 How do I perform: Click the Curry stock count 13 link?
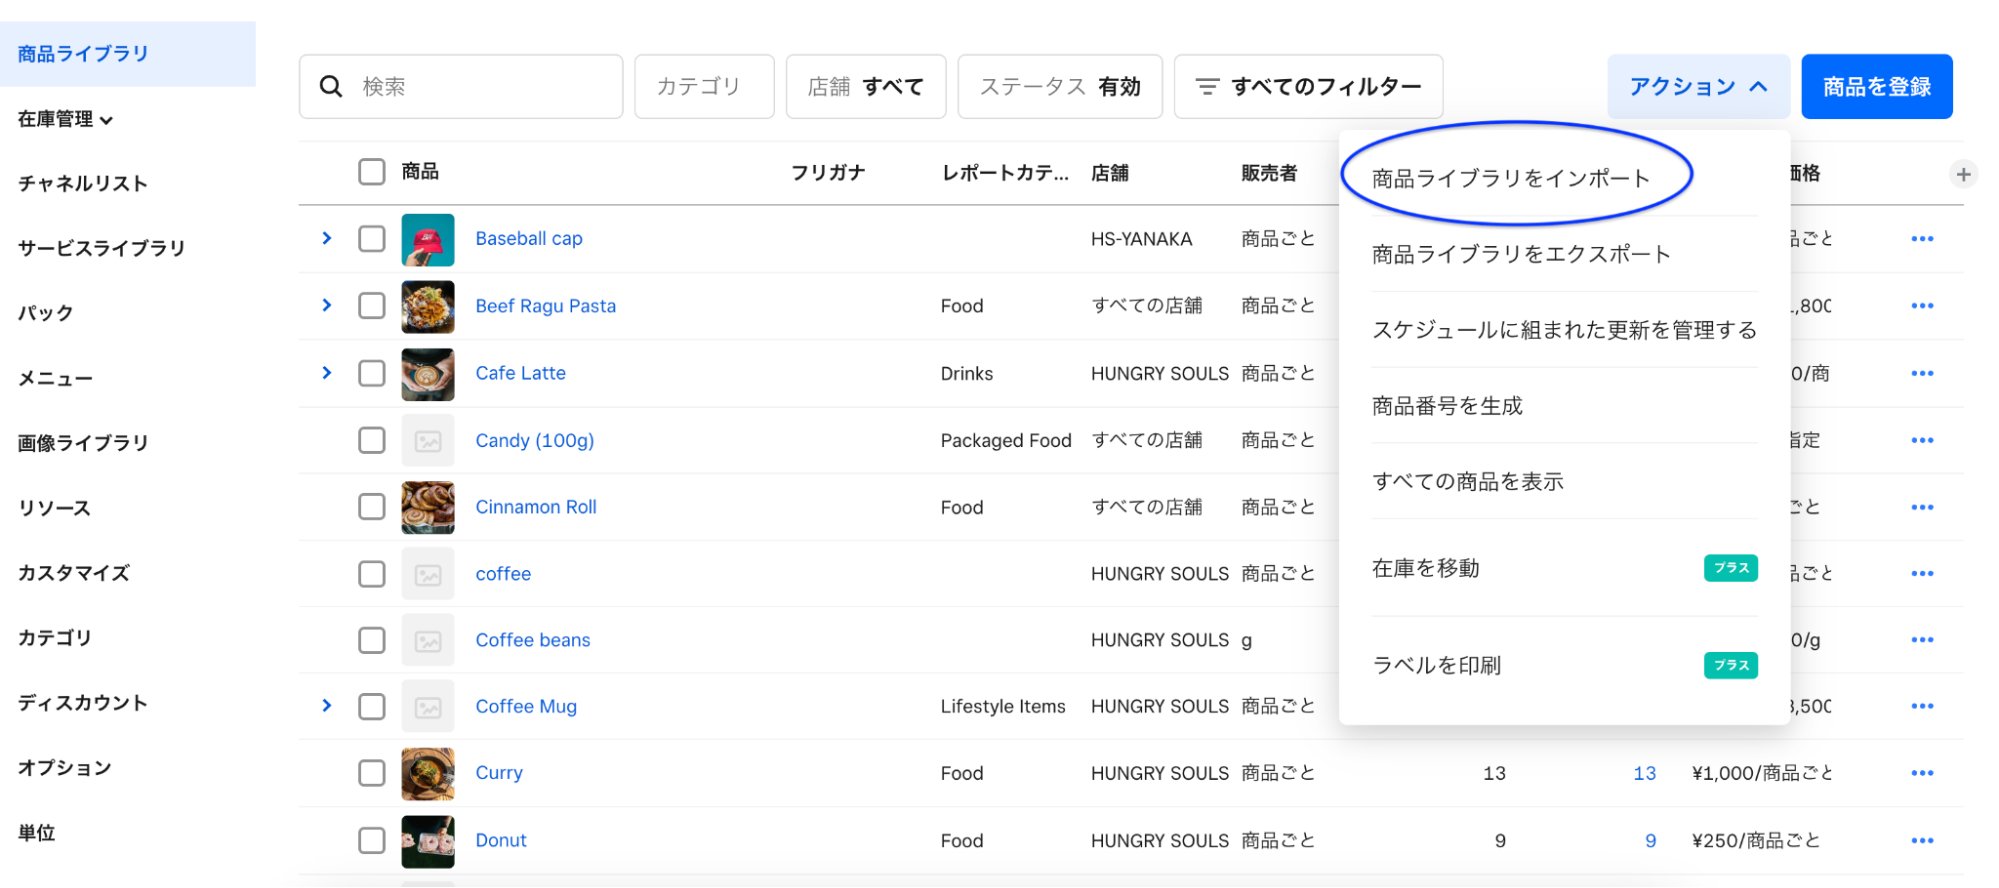(x=1645, y=773)
